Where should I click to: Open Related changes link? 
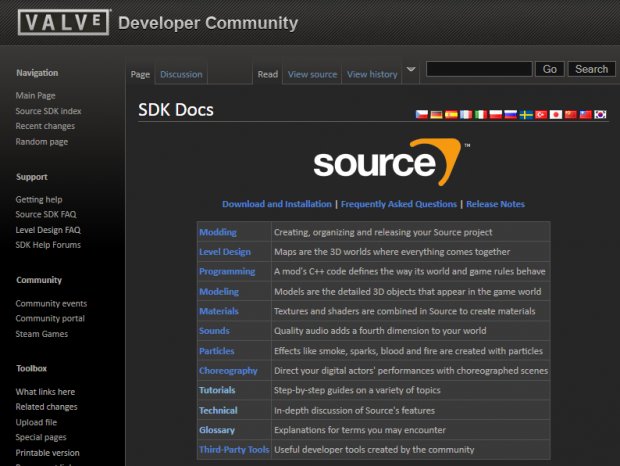46,407
